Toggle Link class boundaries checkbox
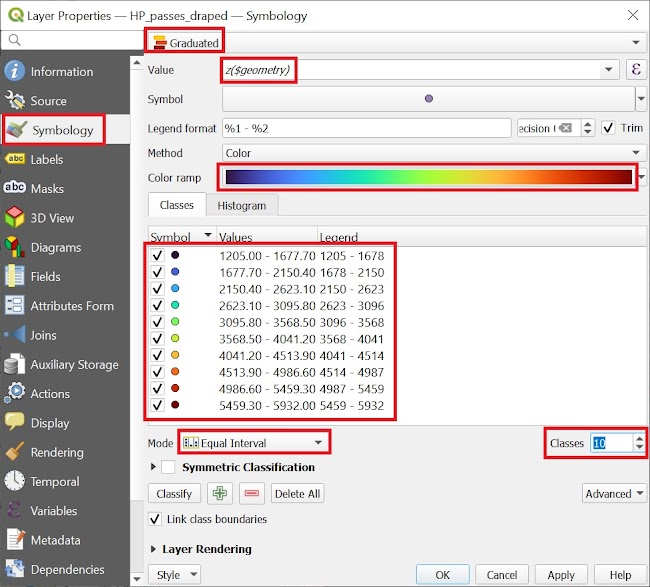 [x=155, y=519]
